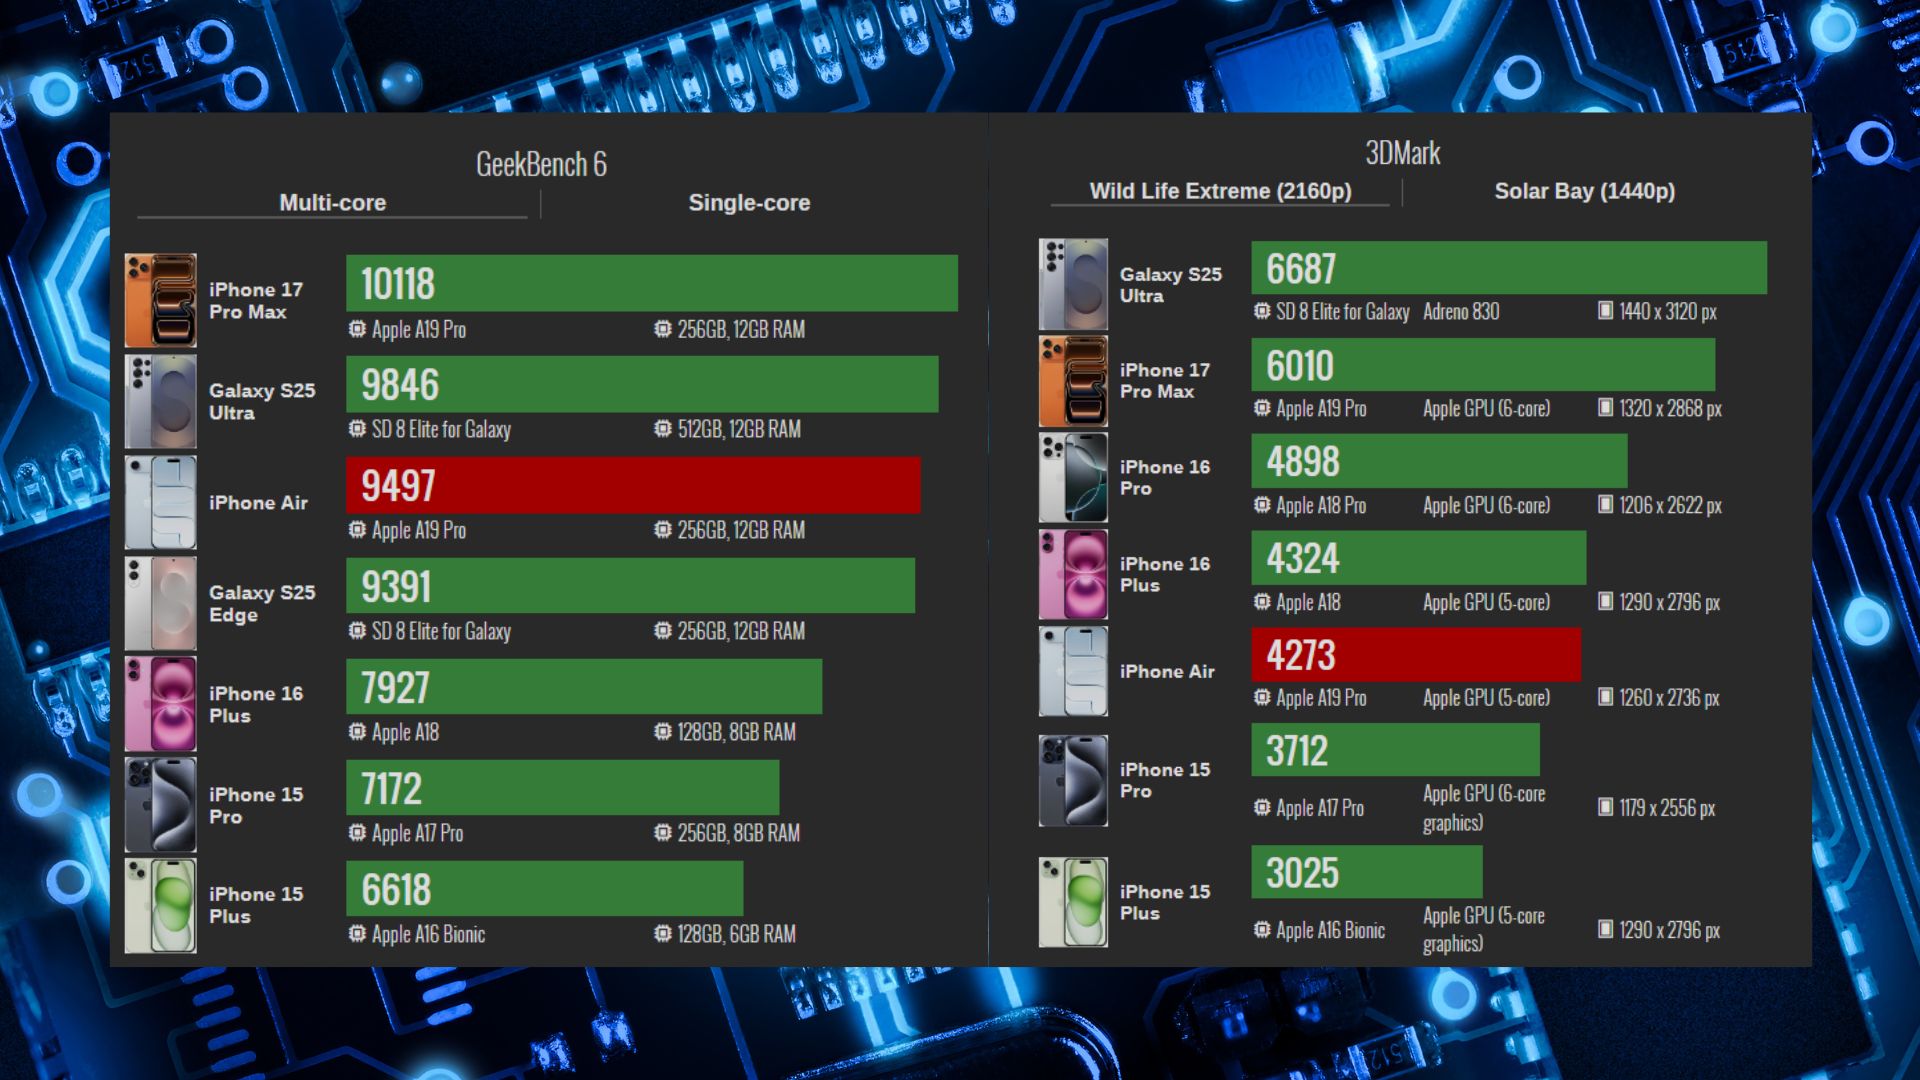Open iPhone Air thumbnail in 3DMark list

(x=1073, y=671)
